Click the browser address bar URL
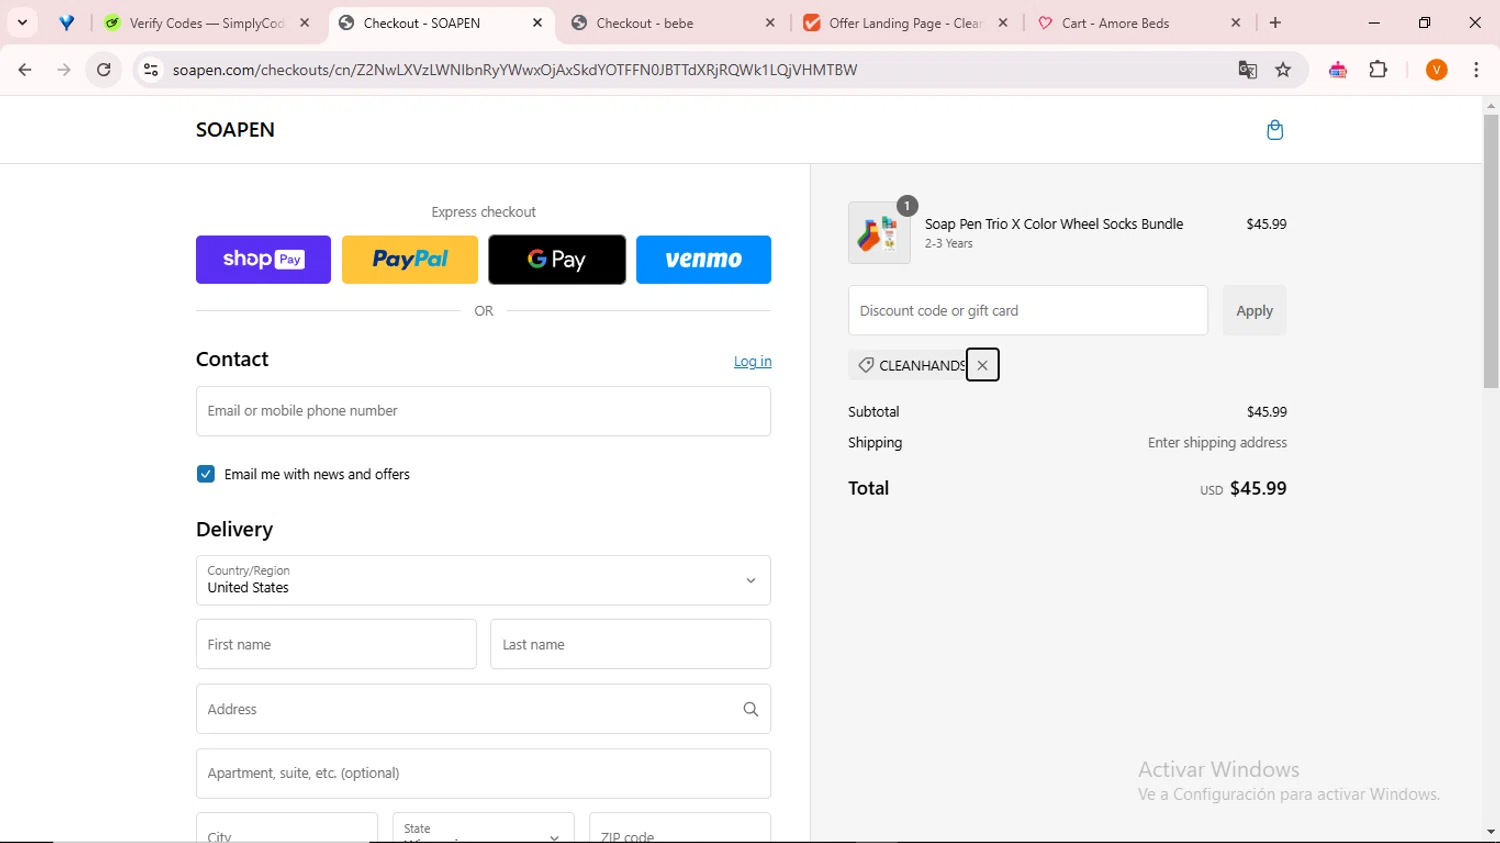The height and width of the screenshot is (843, 1500). [x=515, y=70]
